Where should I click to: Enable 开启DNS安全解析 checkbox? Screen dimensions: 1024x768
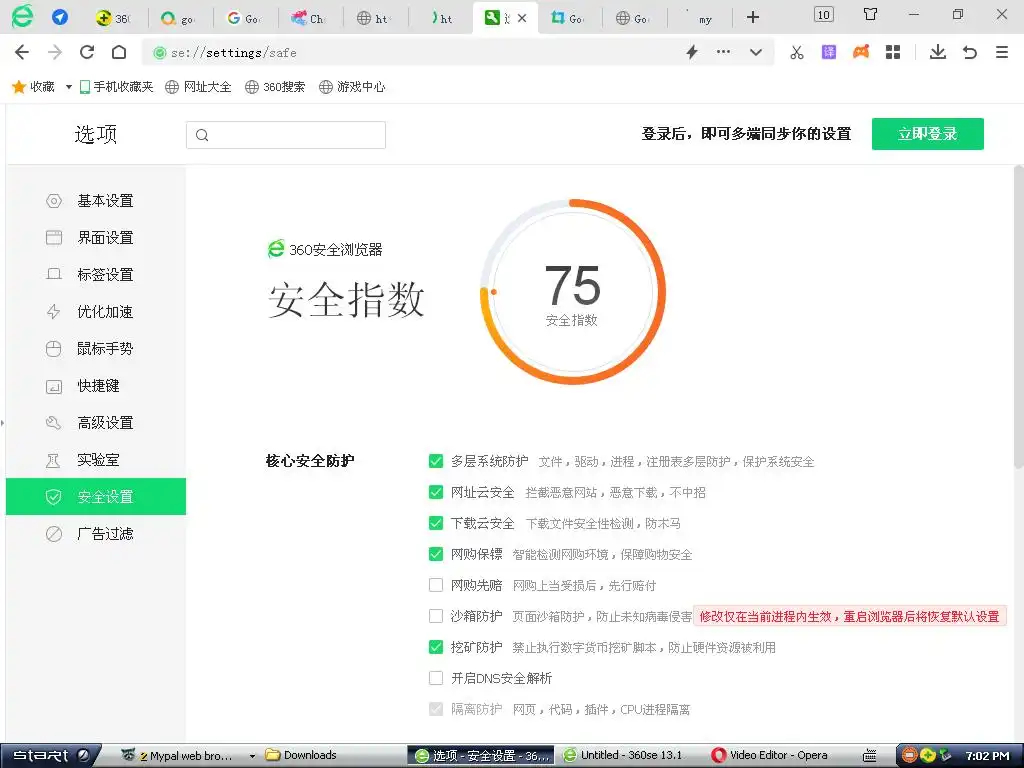(436, 678)
